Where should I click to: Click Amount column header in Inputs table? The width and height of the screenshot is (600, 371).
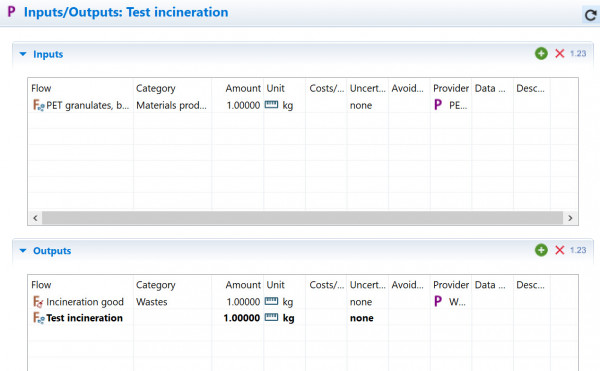click(x=243, y=88)
